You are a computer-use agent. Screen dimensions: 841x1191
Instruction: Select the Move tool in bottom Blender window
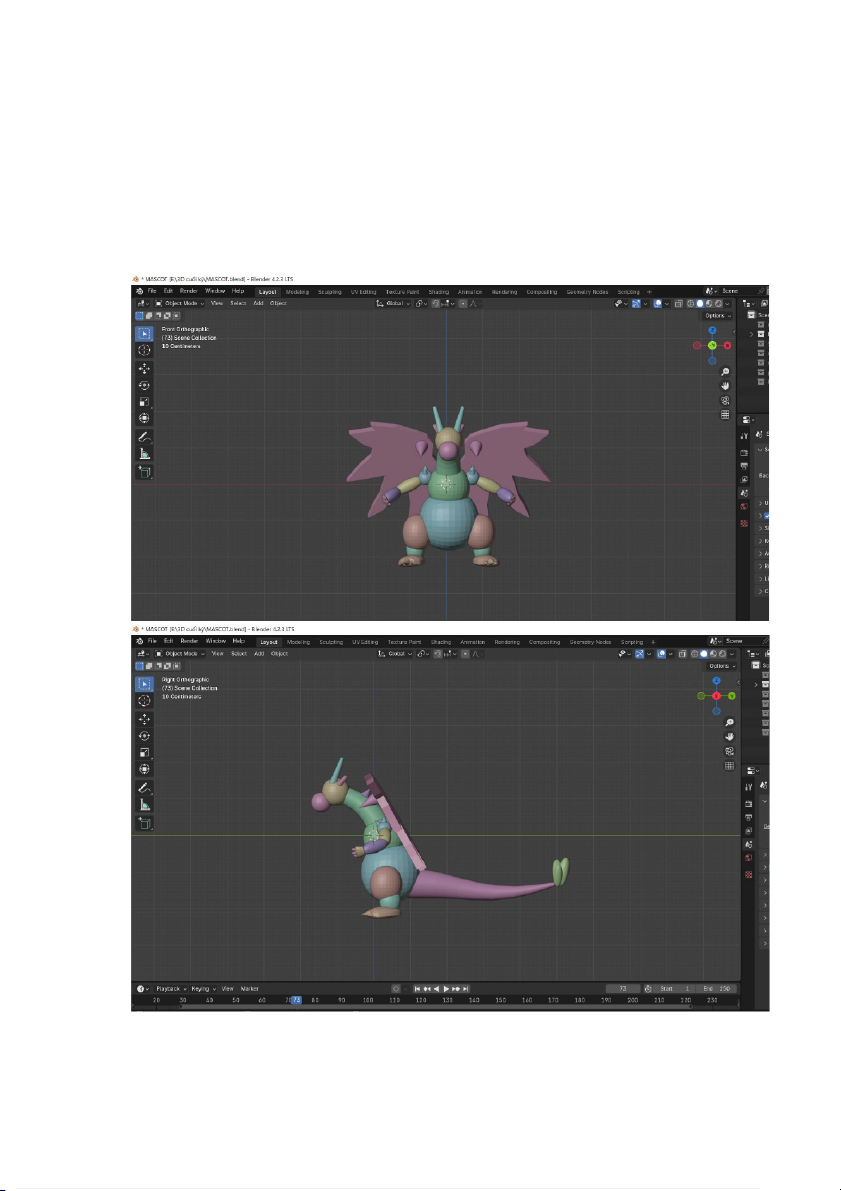point(144,719)
